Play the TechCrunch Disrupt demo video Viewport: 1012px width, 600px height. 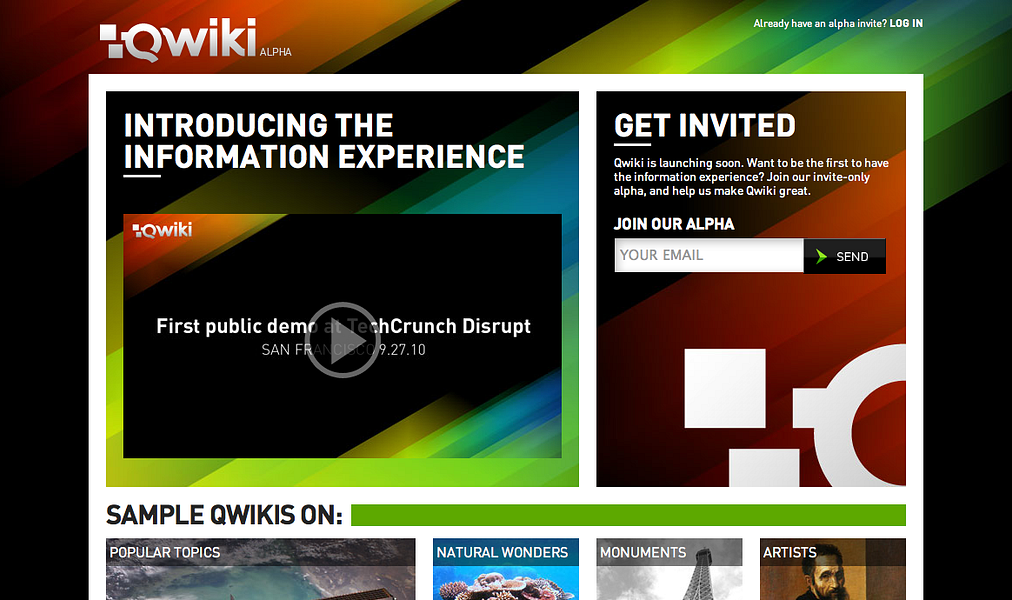tap(342, 342)
